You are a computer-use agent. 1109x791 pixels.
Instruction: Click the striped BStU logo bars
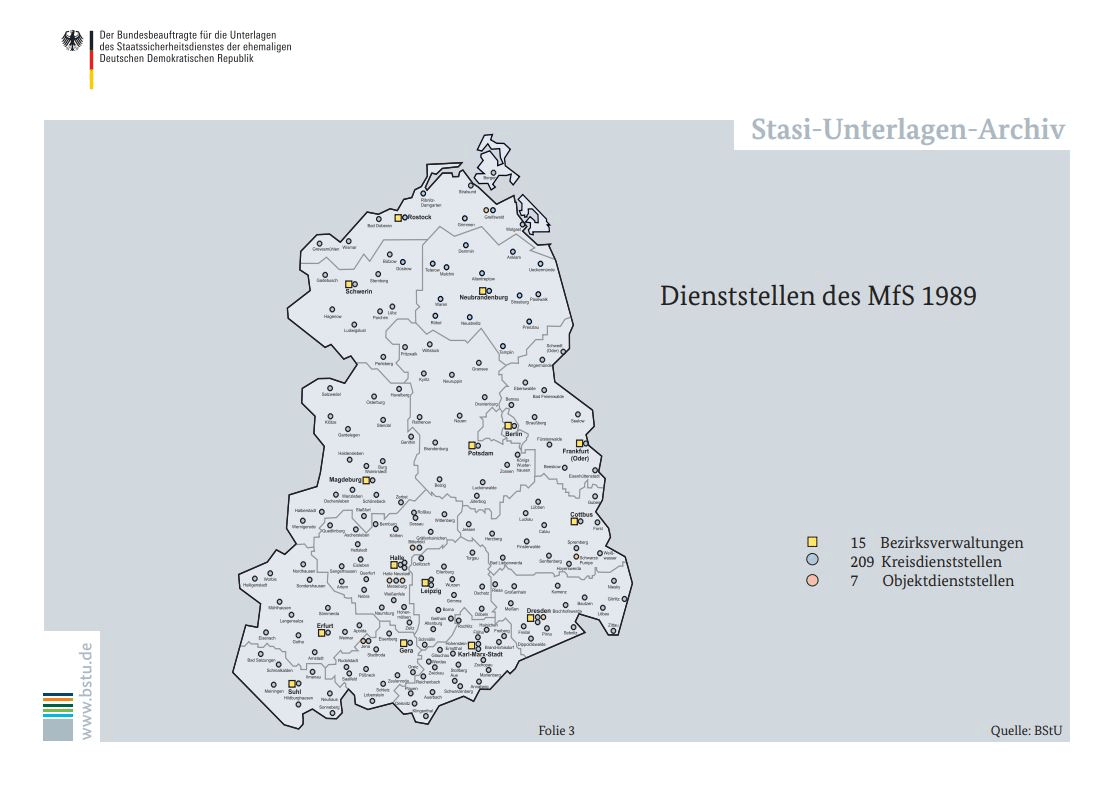pos(58,705)
